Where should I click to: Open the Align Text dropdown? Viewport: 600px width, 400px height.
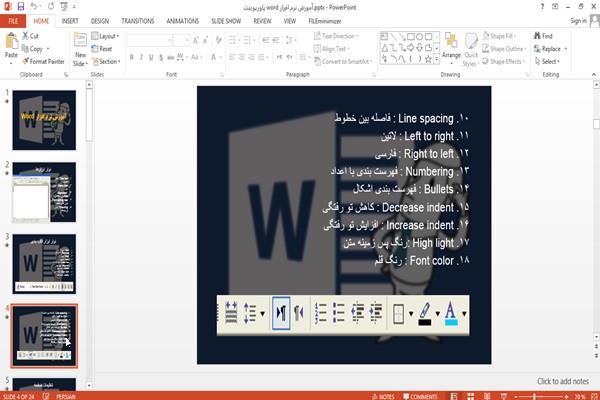pos(331,49)
